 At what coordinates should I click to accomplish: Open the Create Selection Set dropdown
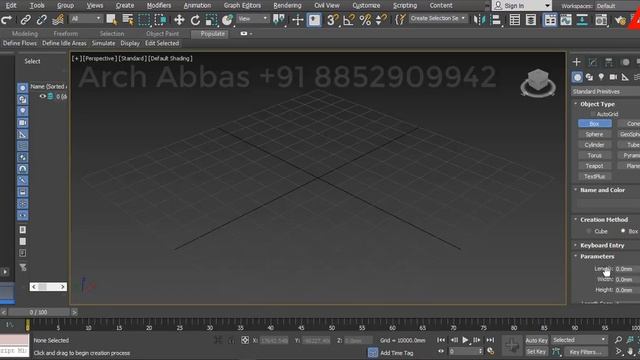[x=438, y=19]
